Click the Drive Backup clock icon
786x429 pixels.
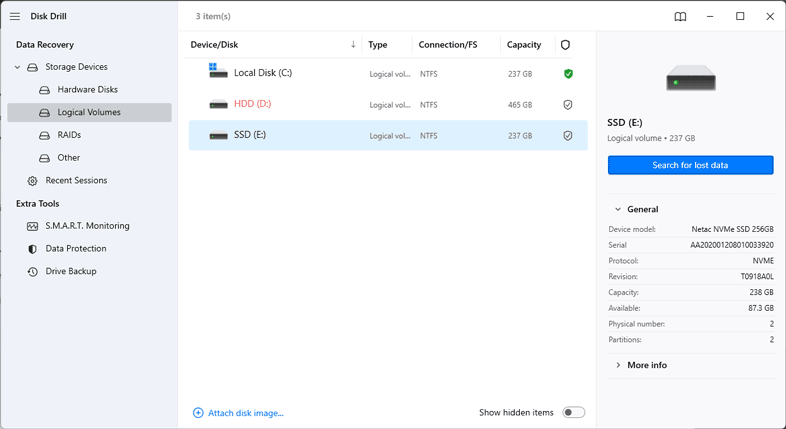[33, 272]
